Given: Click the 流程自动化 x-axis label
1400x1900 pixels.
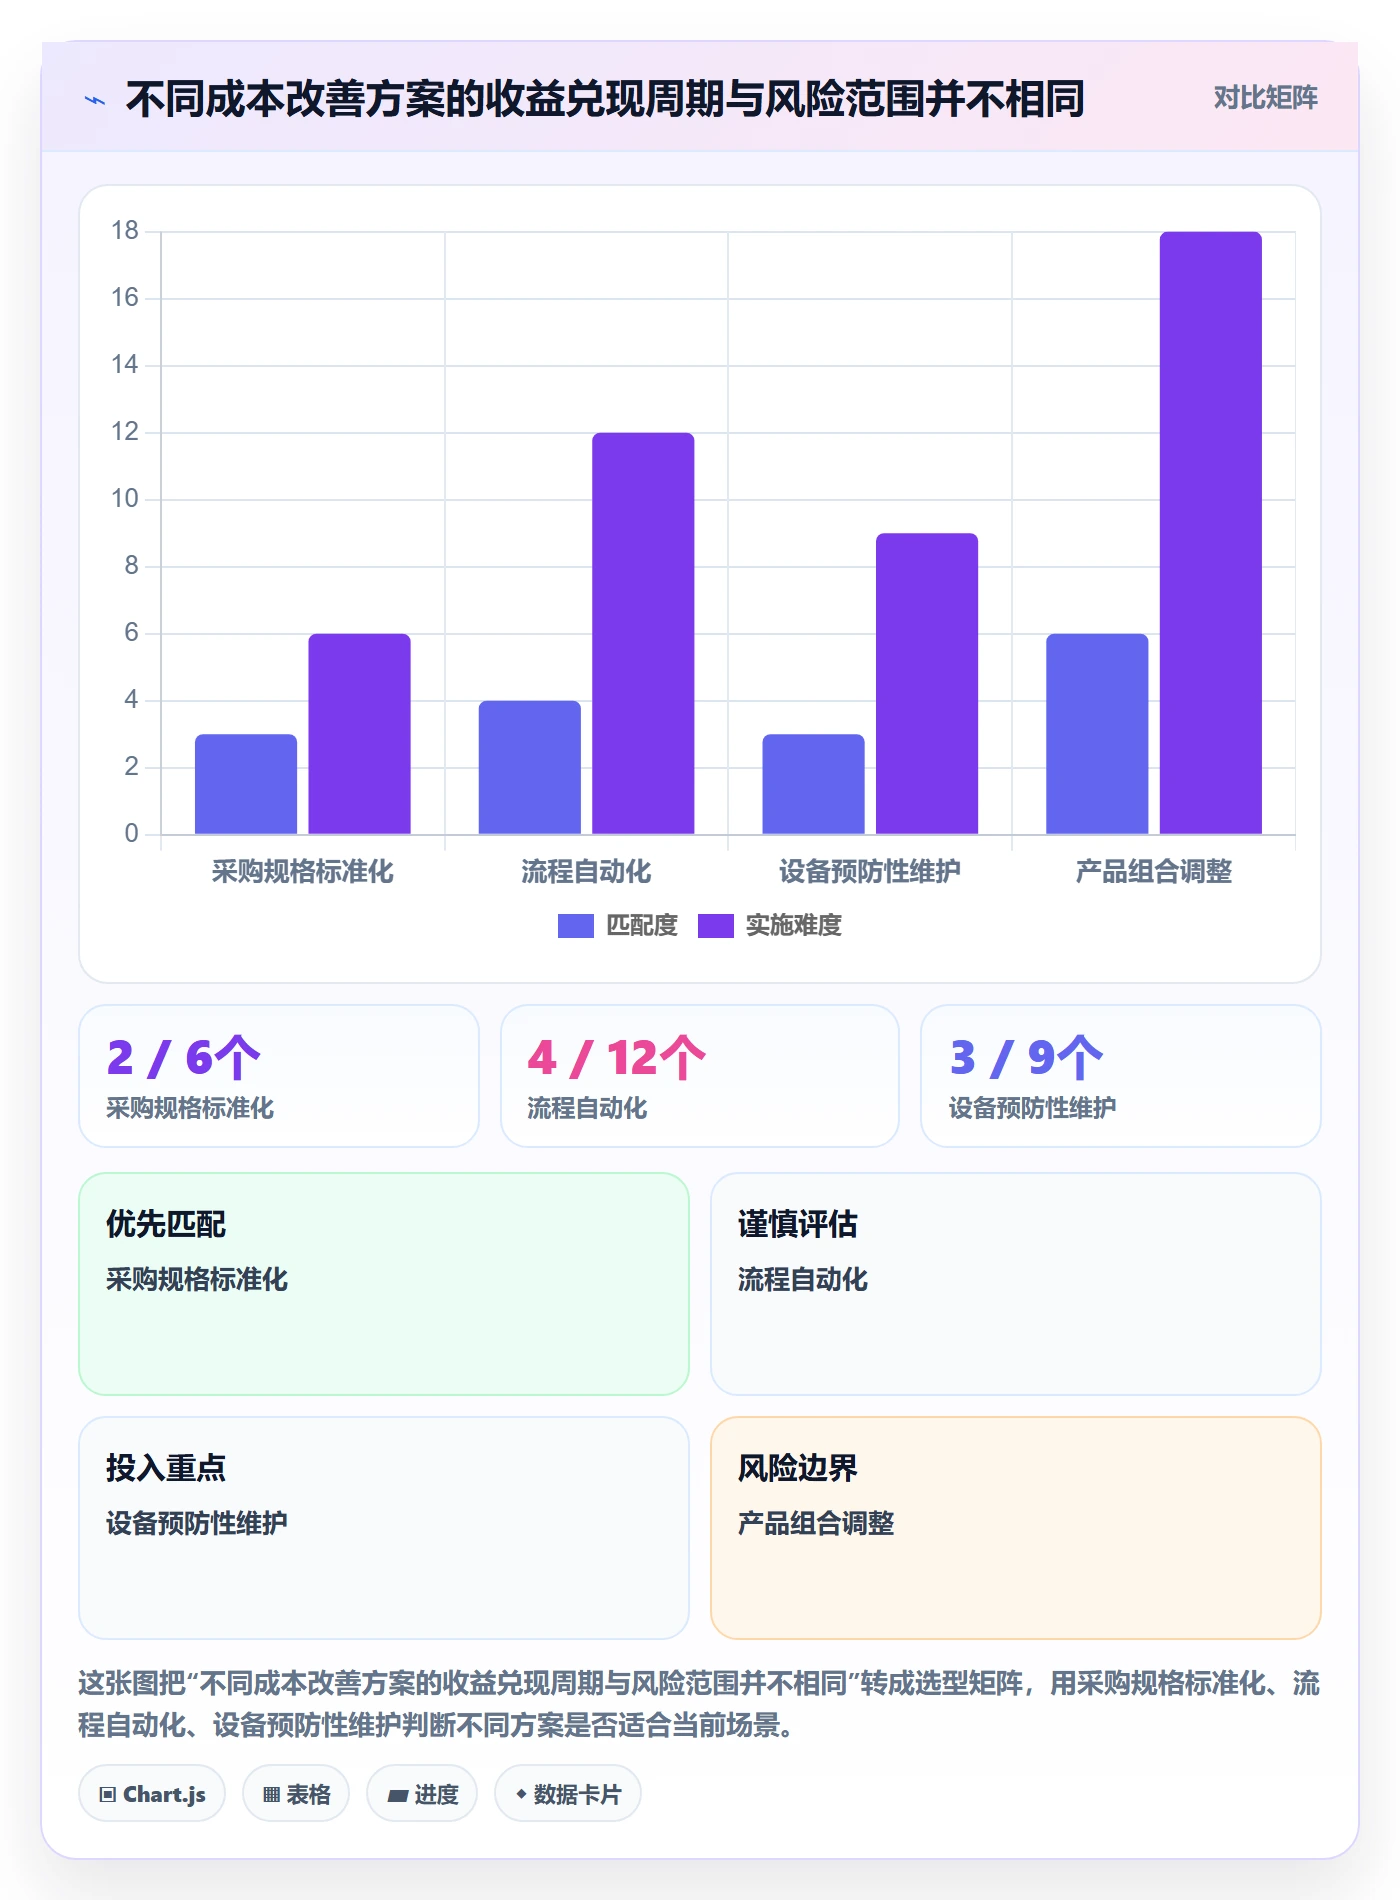Looking at the screenshot, I should tap(586, 872).
